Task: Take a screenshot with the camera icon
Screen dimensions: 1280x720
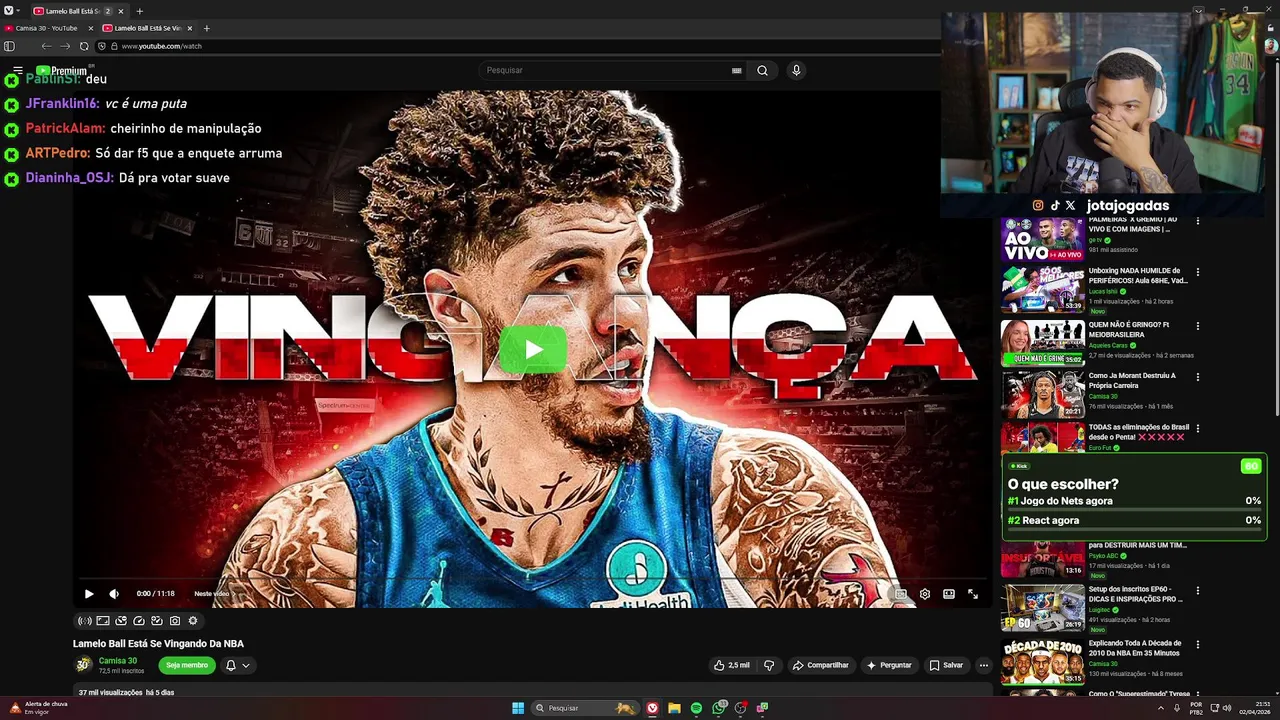Action: point(175,621)
